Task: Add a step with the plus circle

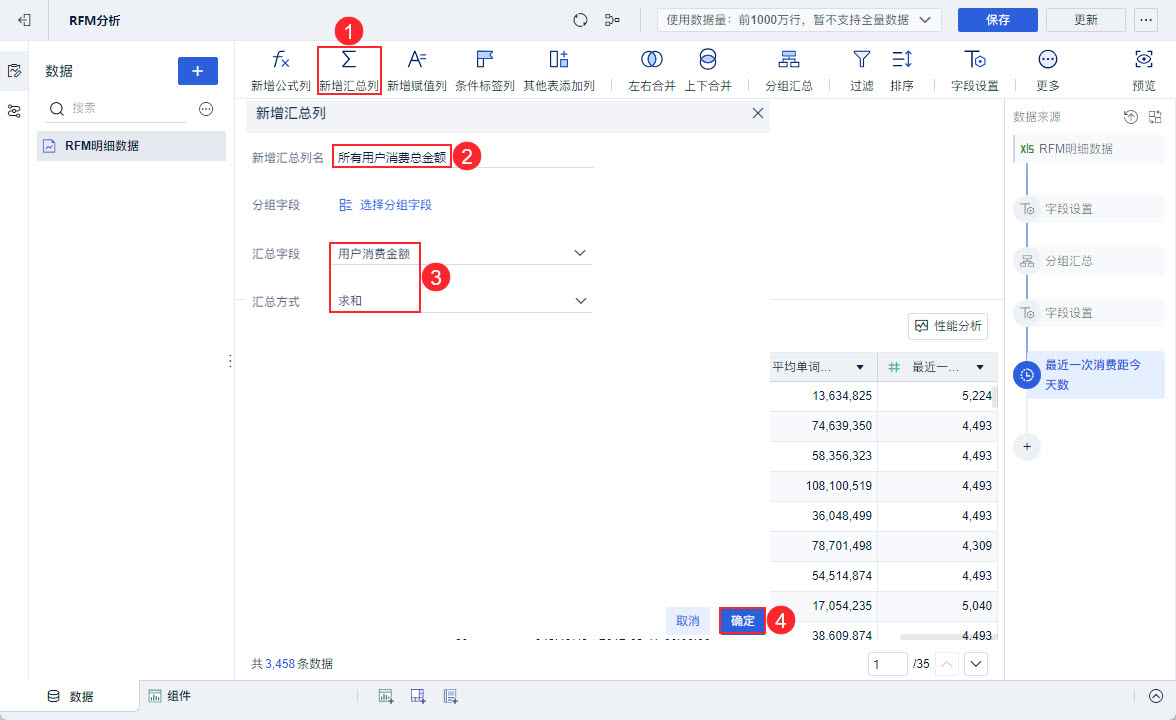Action: (1027, 447)
